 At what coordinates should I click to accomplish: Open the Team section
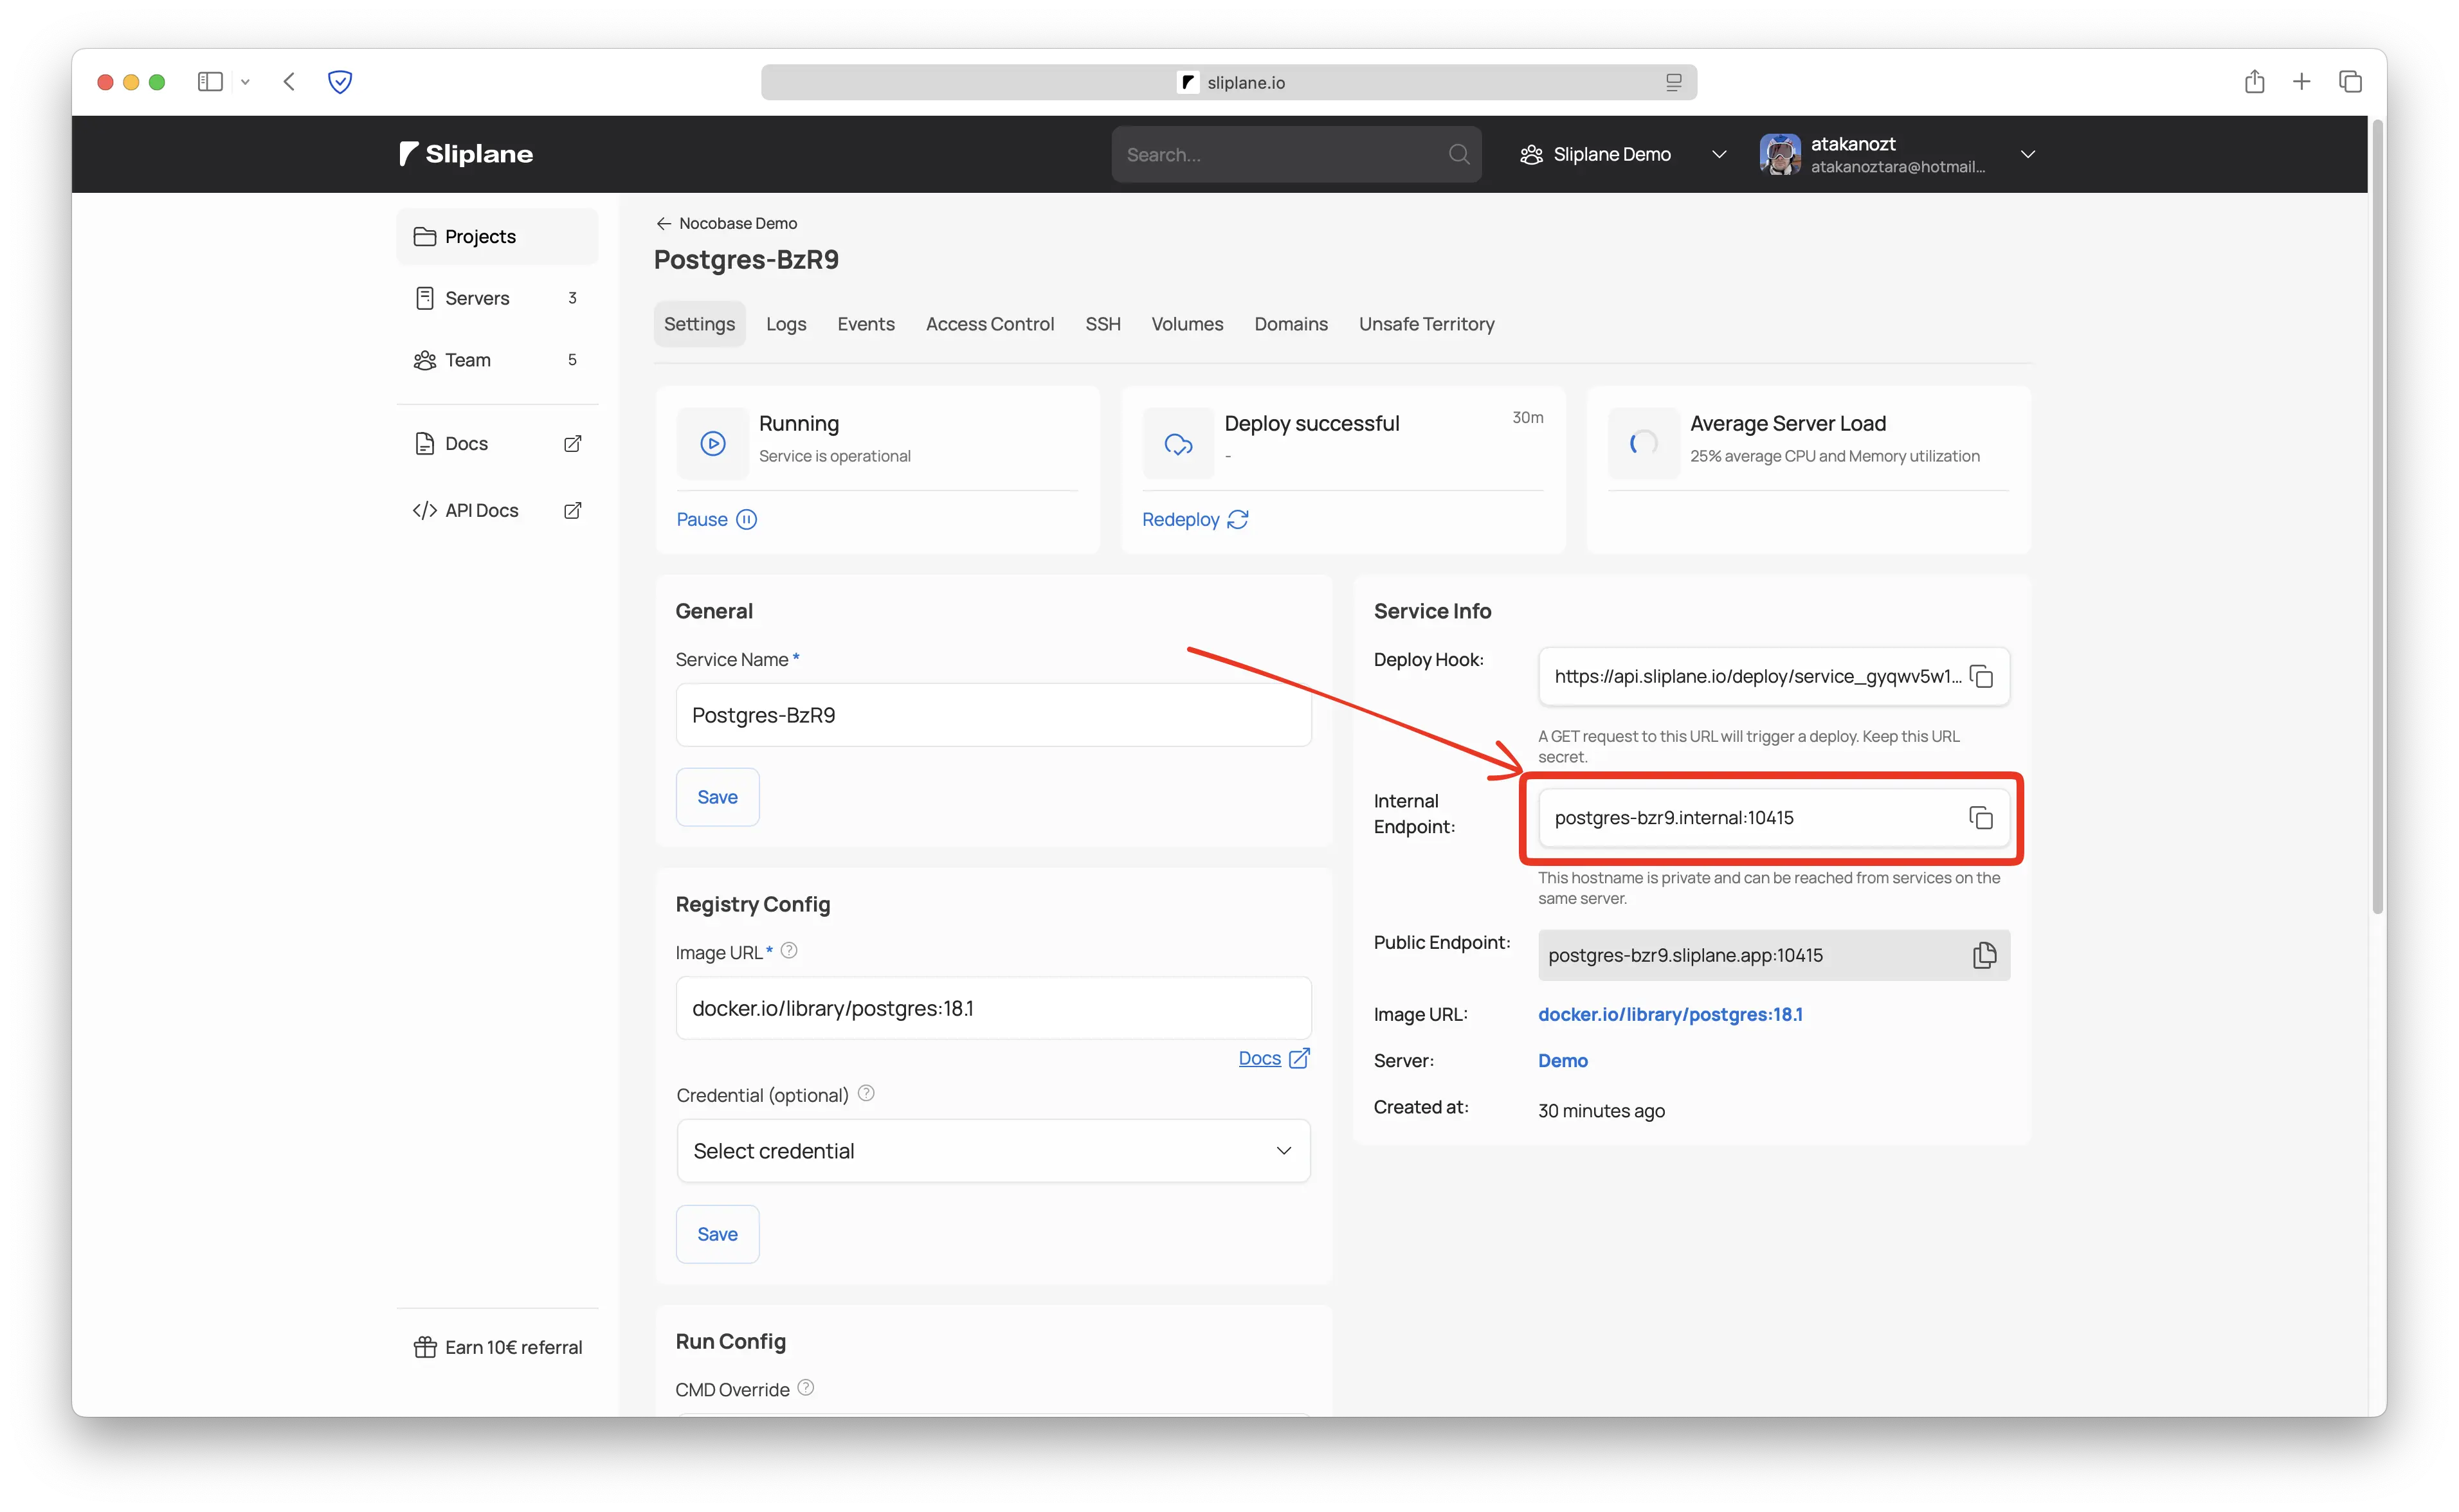467,359
